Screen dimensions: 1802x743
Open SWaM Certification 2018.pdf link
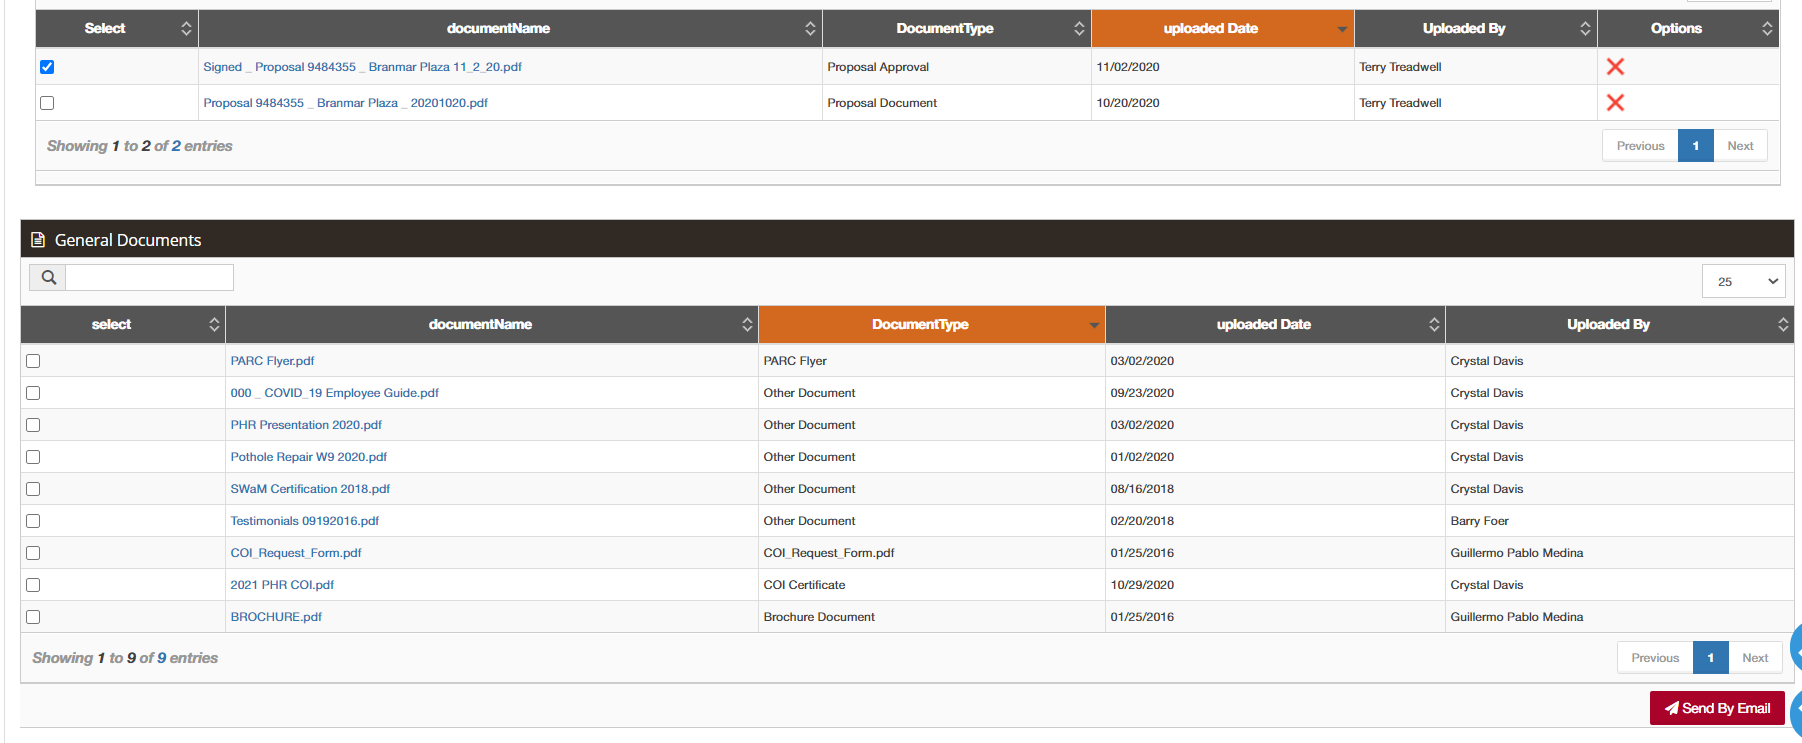tap(310, 489)
